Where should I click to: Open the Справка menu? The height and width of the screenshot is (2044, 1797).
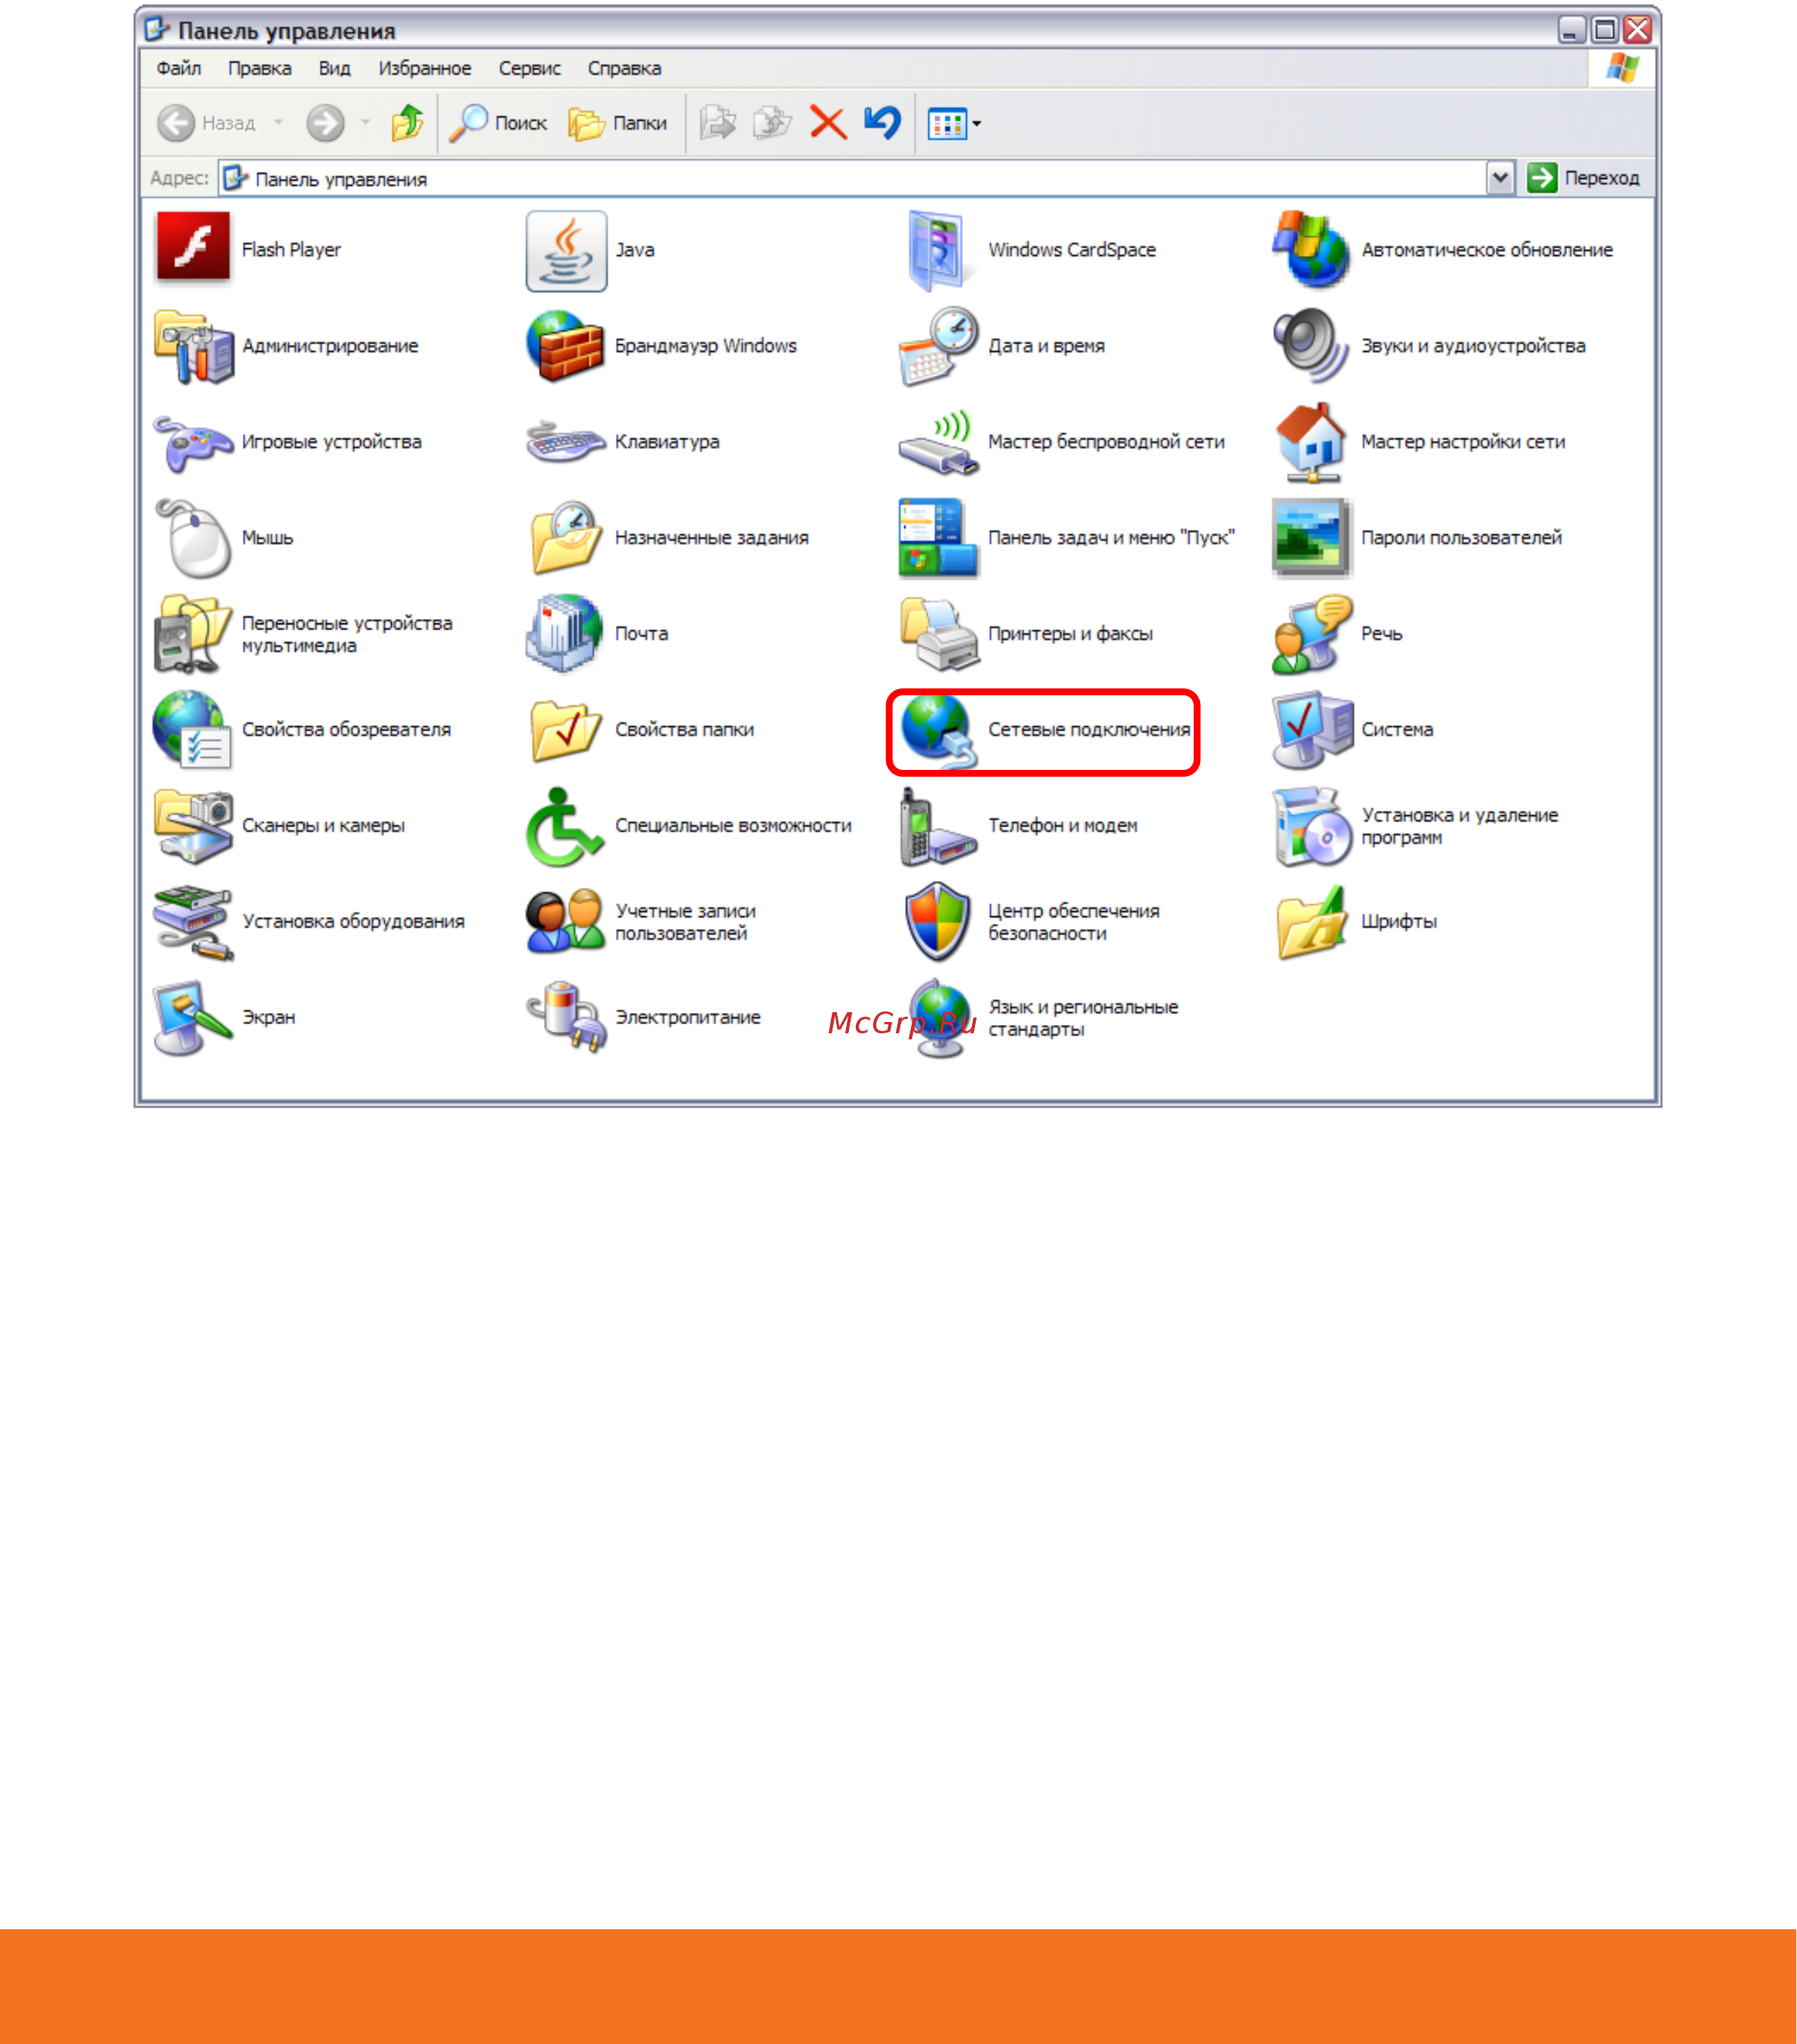click(x=625, y=68)
